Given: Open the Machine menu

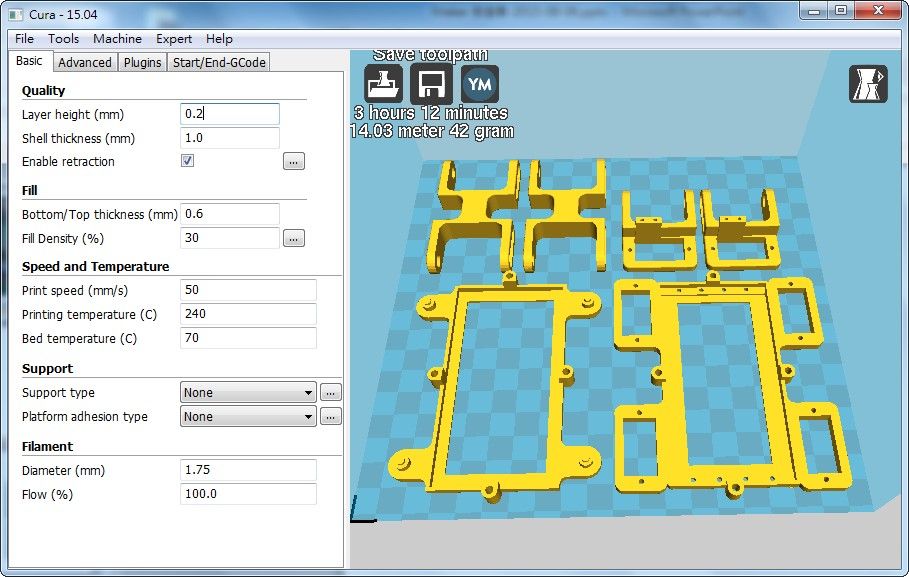Looking at the screenshot, I should pyautogui.click(x=117, y=39).
